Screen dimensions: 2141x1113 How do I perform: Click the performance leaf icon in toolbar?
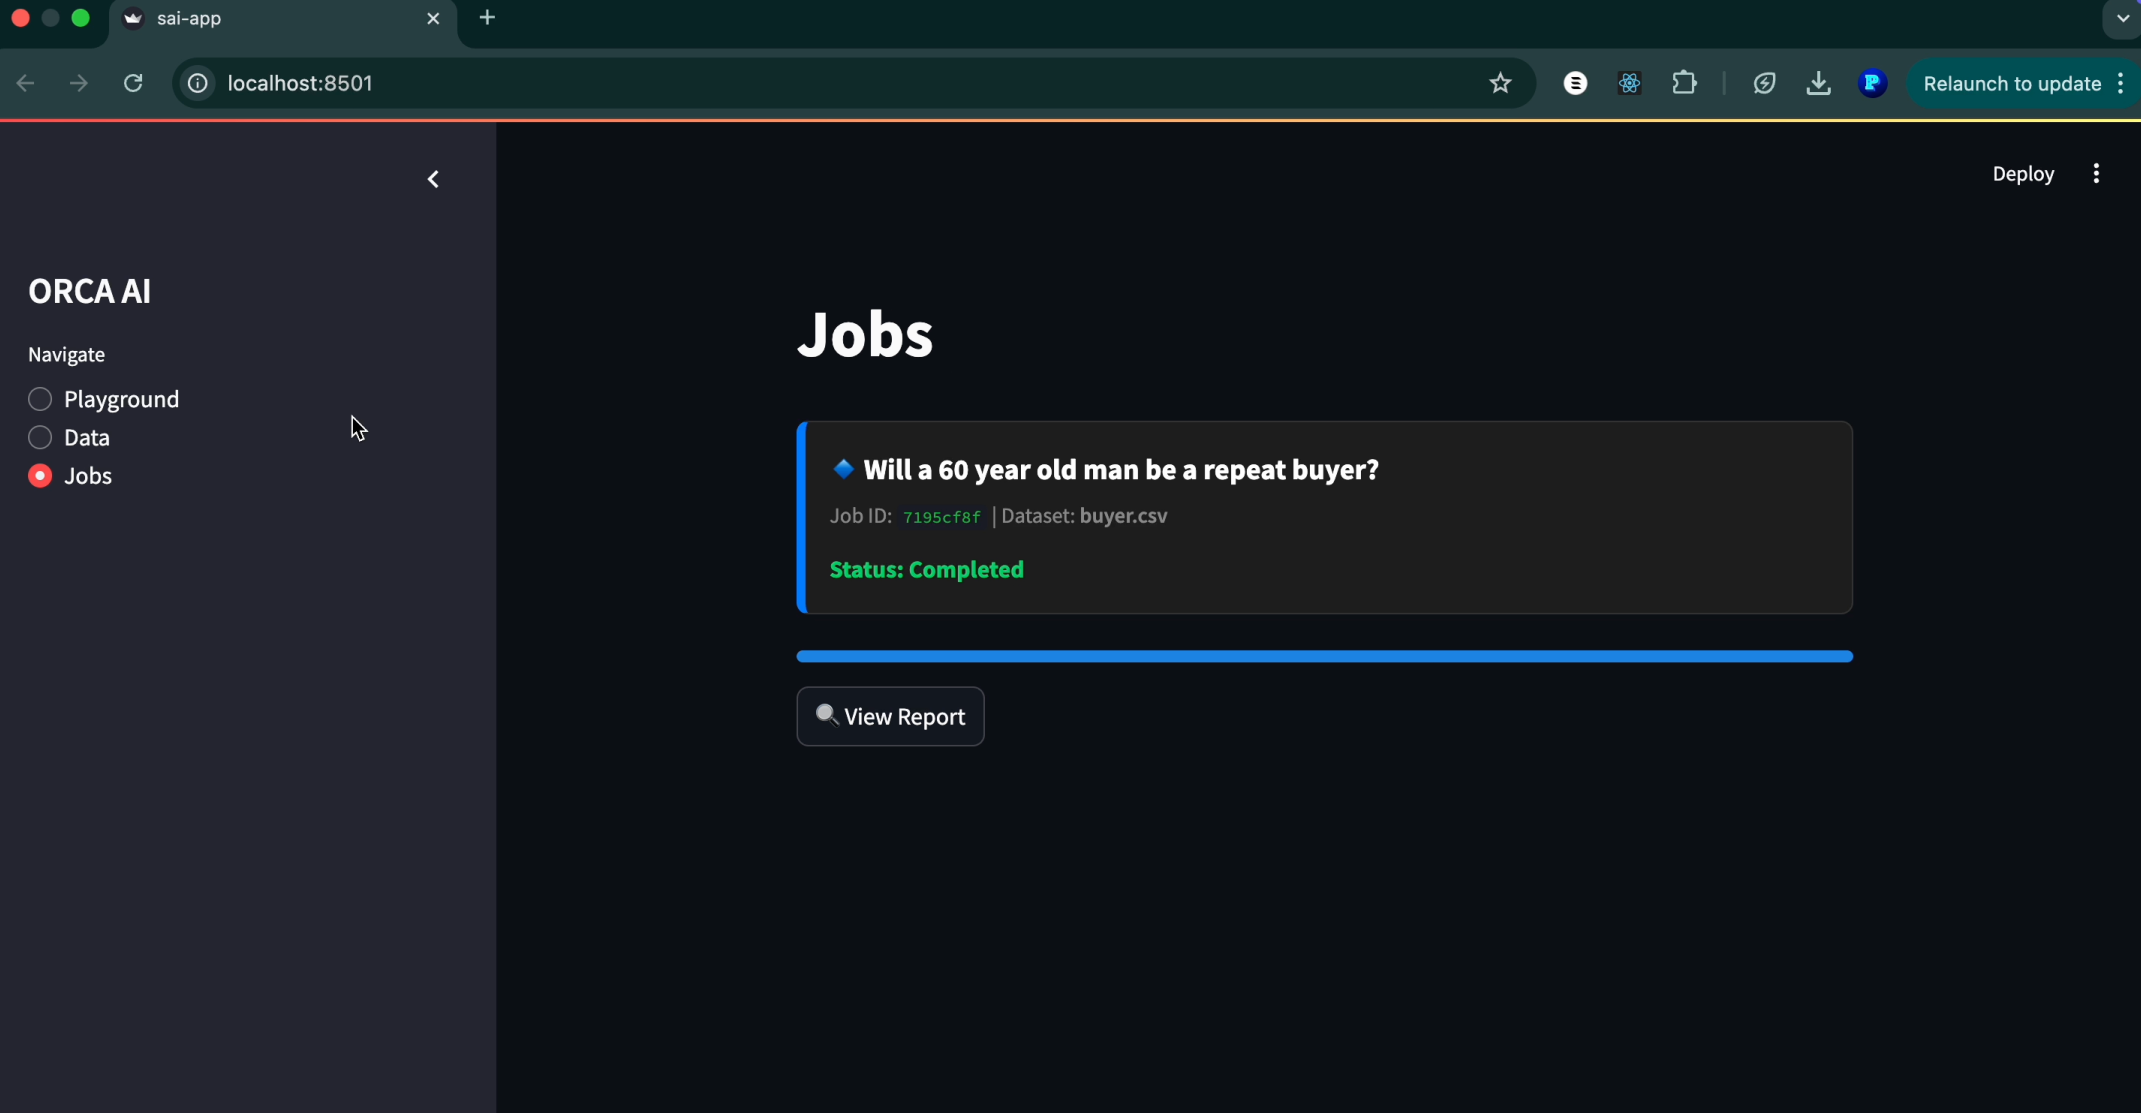coord(1764,83)
